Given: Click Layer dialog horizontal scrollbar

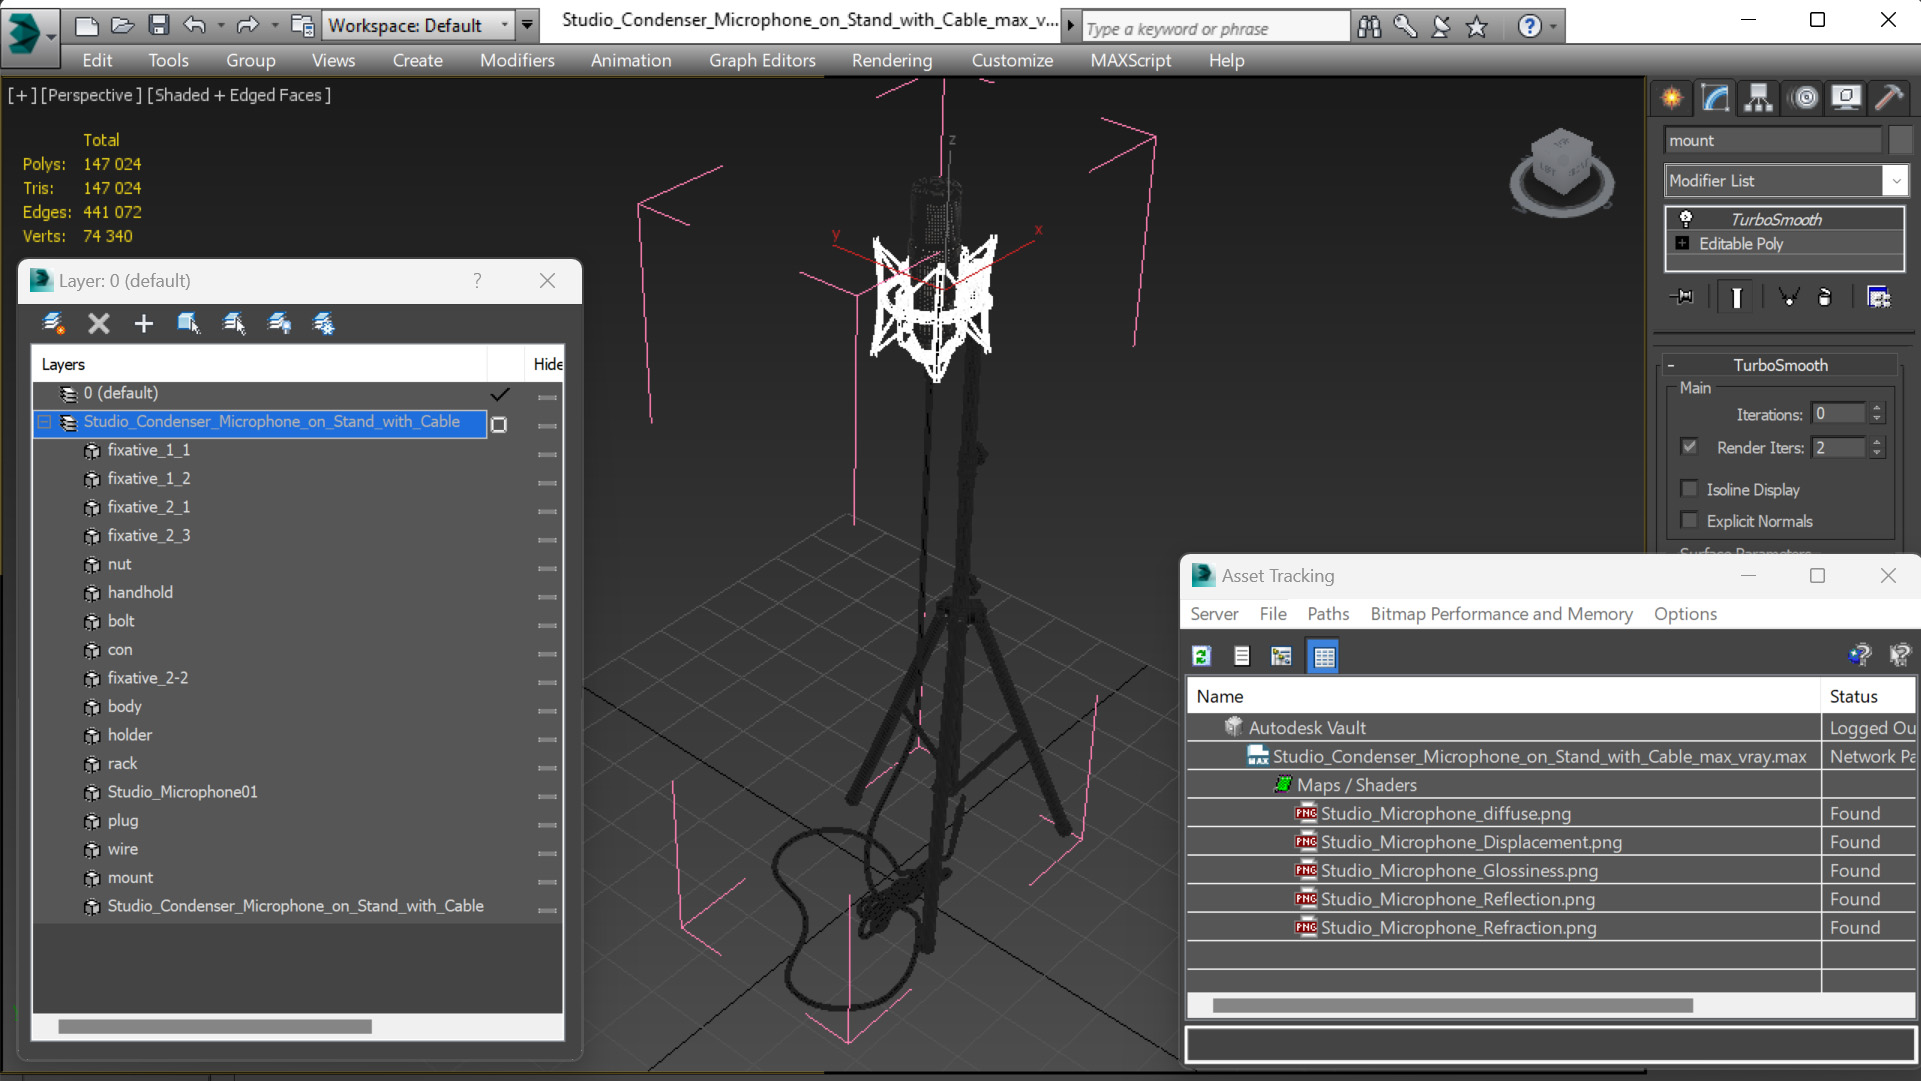Looking at the screenshot, I should click(215, 1026).
